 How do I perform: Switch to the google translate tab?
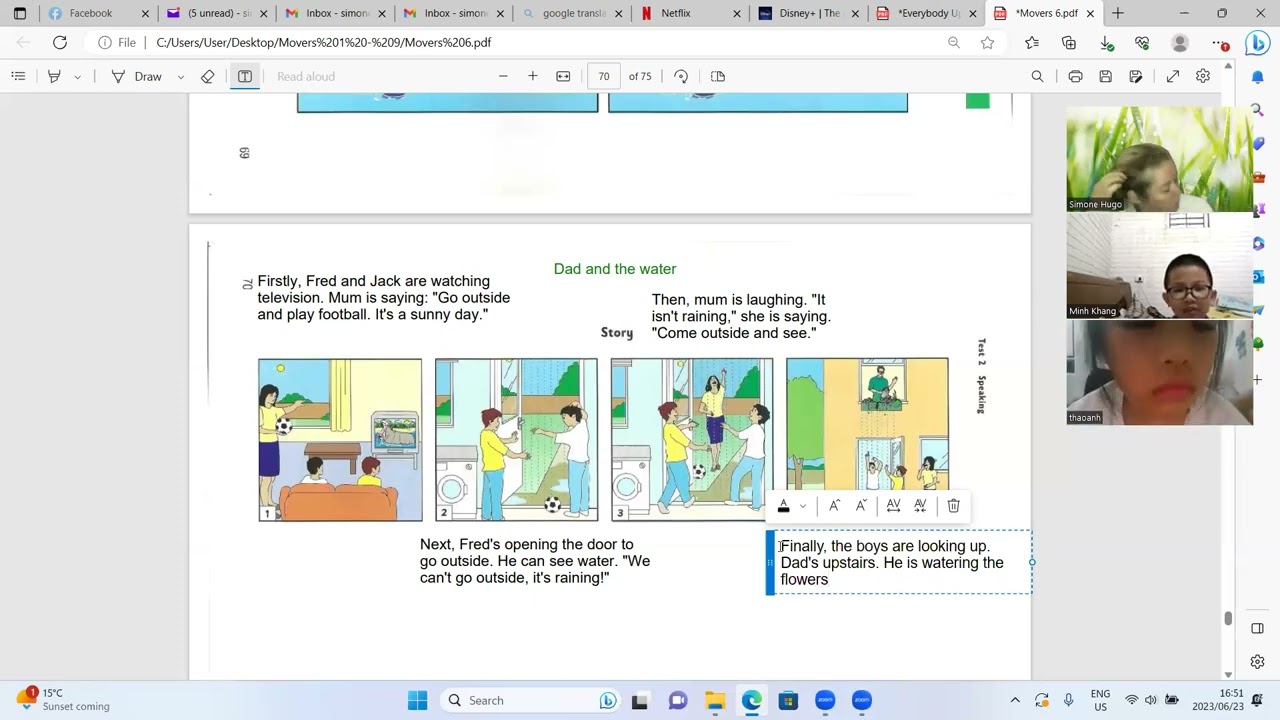coord(574,13)
